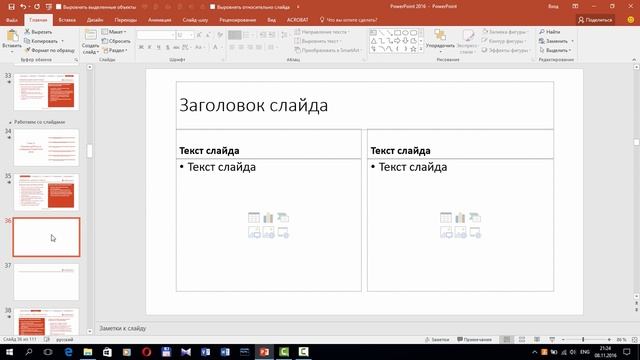The width and height of the screenshot is (640, 360).
Task: Expand the shapes gallery More arrow
Action: tap(421, 49)
